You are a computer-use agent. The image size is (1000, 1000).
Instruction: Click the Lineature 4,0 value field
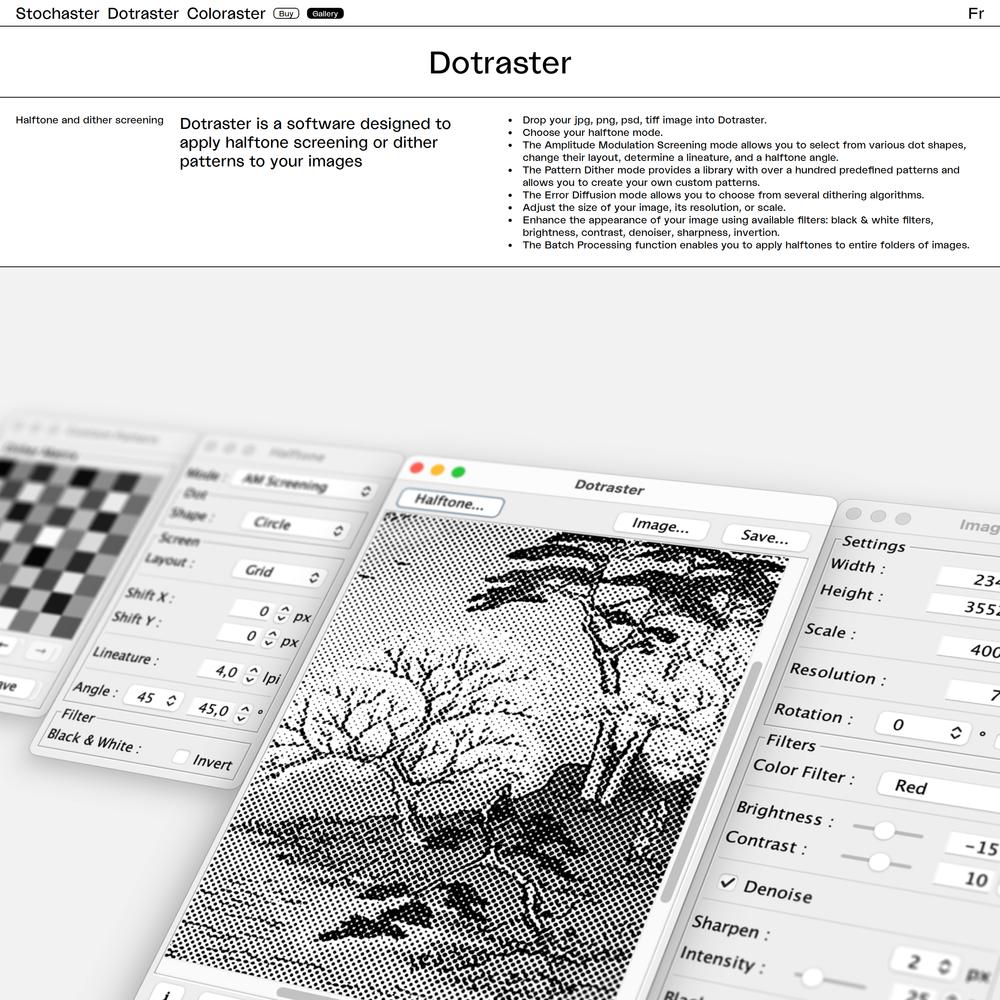pyautogui.click(x=220, y=671)
